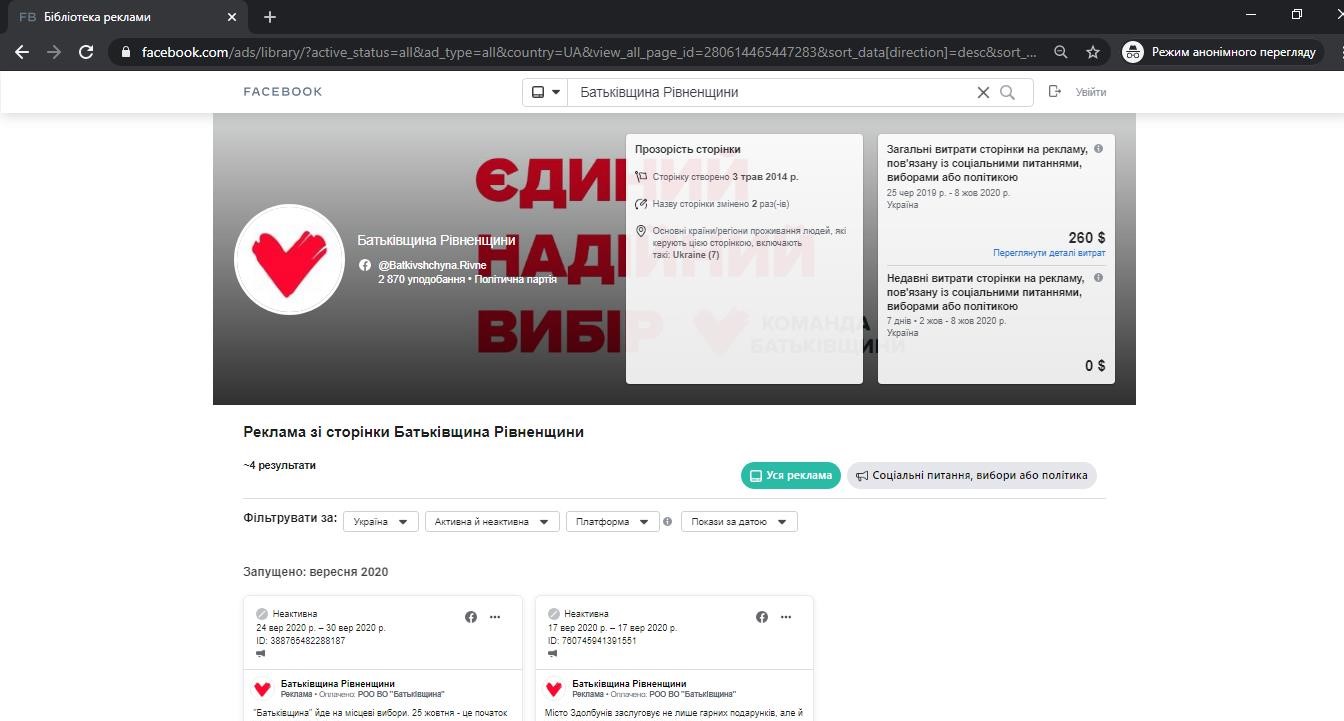The height and width of the screenshot is (721, 1344).
Task: Click the zoom magnifier icon in address bar
Action: pyautogui.click(x=1061, y=52)
